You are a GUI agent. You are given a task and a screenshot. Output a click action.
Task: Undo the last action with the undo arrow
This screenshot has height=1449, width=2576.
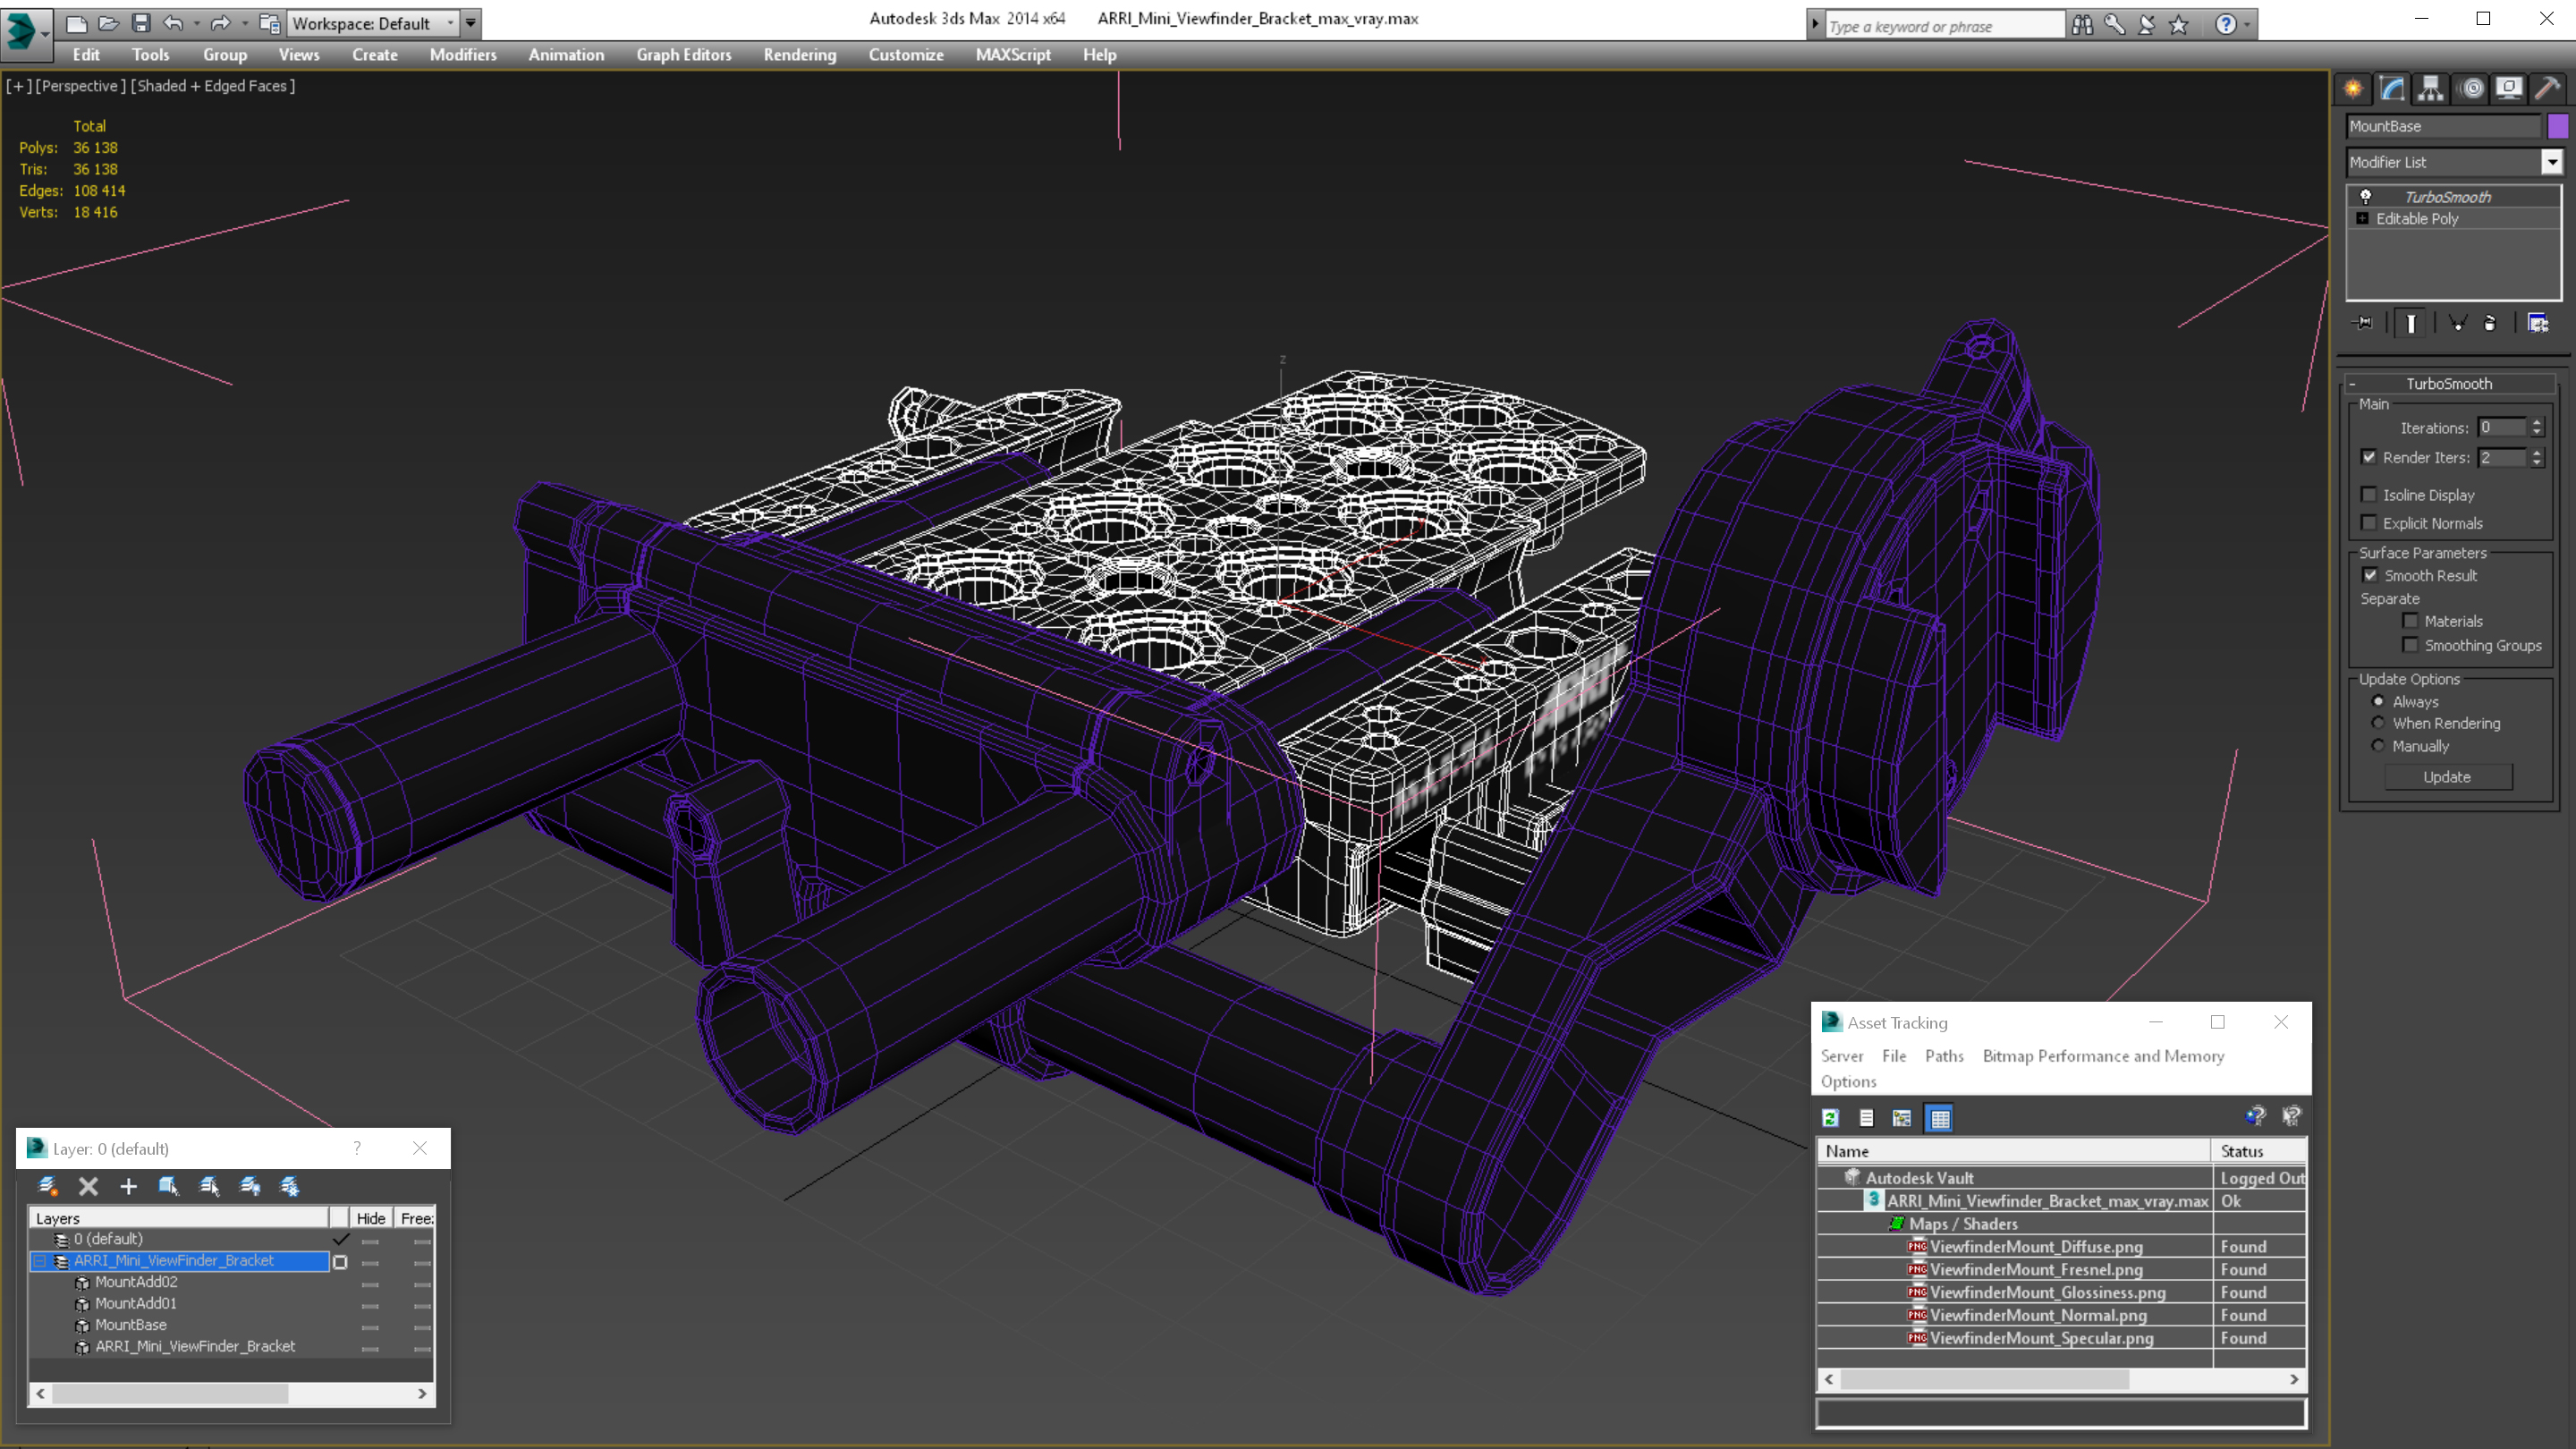[174, 23]
